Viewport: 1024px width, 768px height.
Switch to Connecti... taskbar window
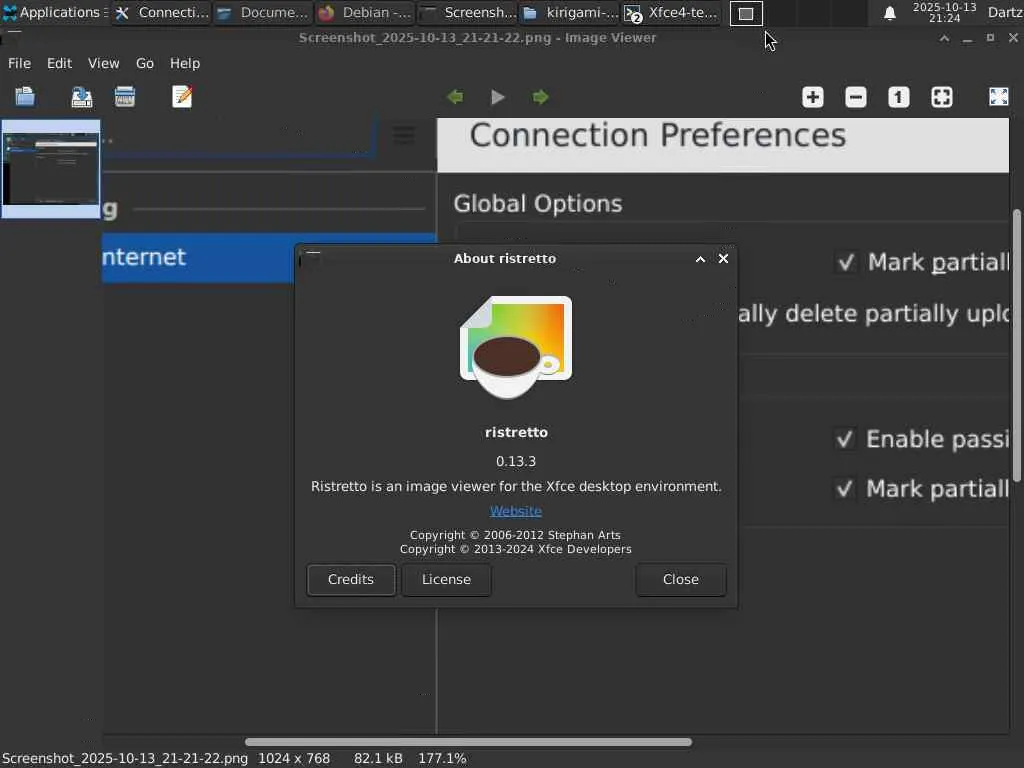[161, 12]
